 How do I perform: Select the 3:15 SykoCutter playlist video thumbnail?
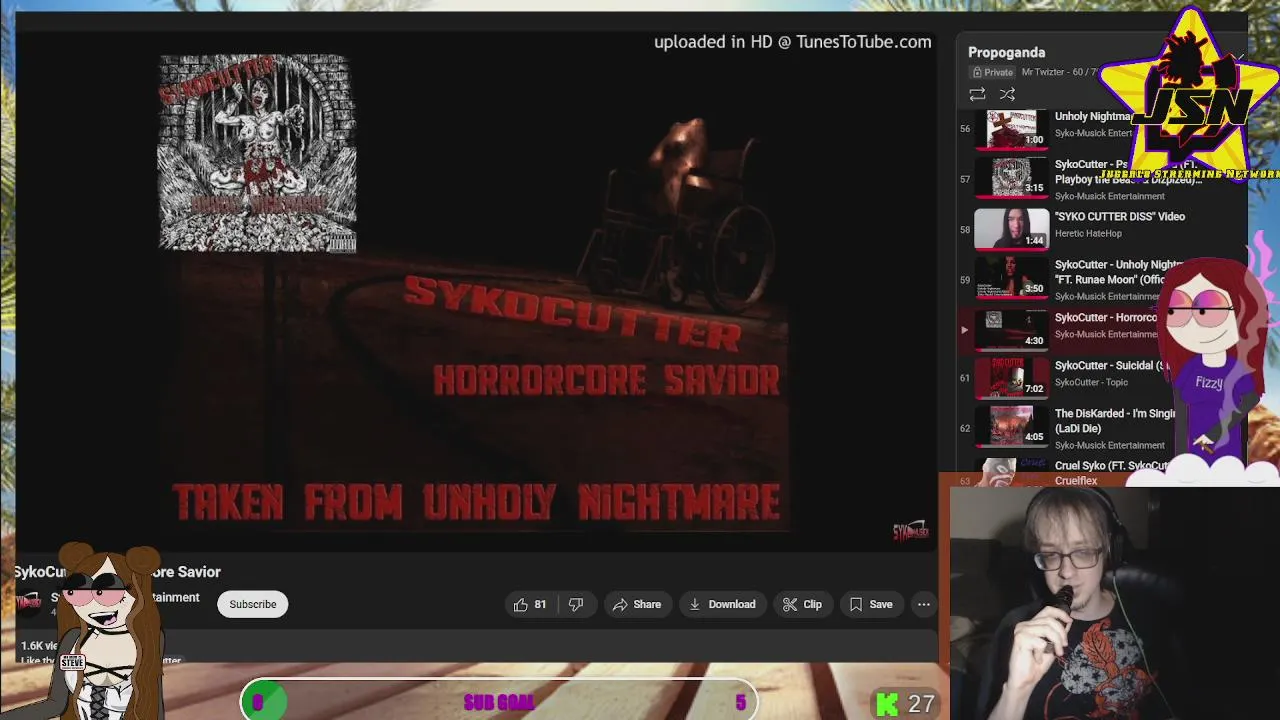coord(1012,177)
